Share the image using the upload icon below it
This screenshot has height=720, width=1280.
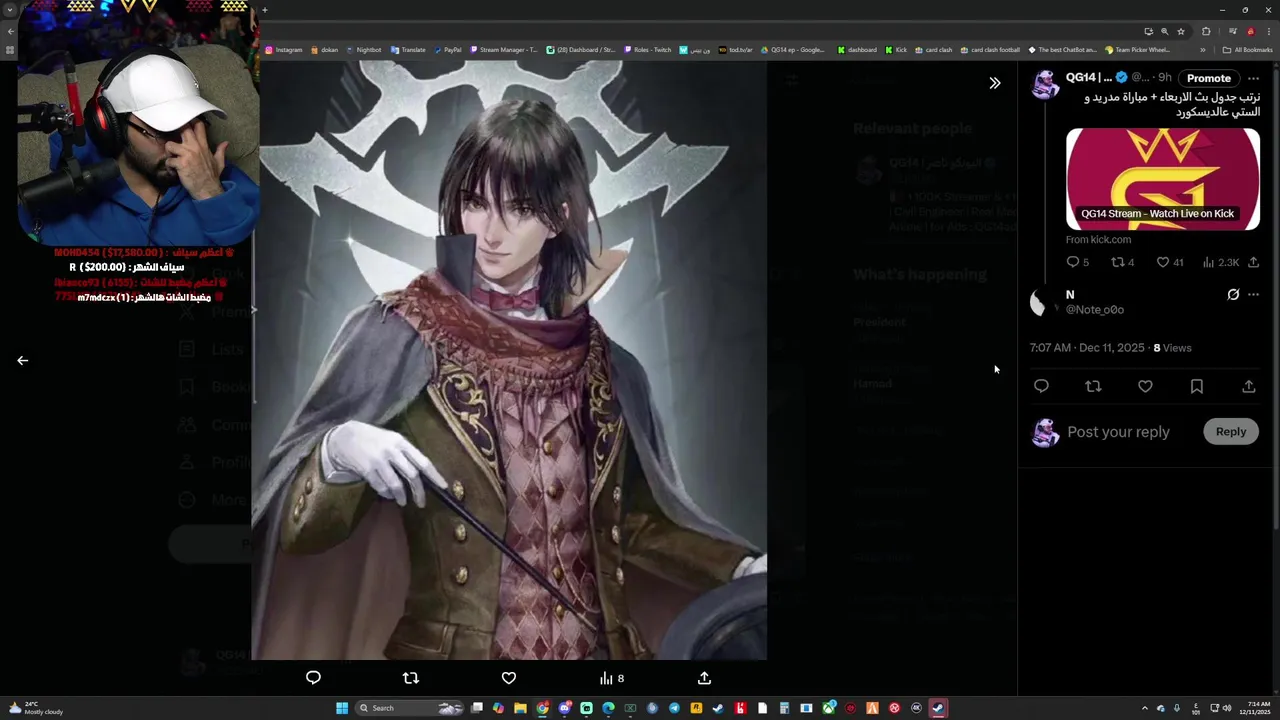(x=704, y=678)
